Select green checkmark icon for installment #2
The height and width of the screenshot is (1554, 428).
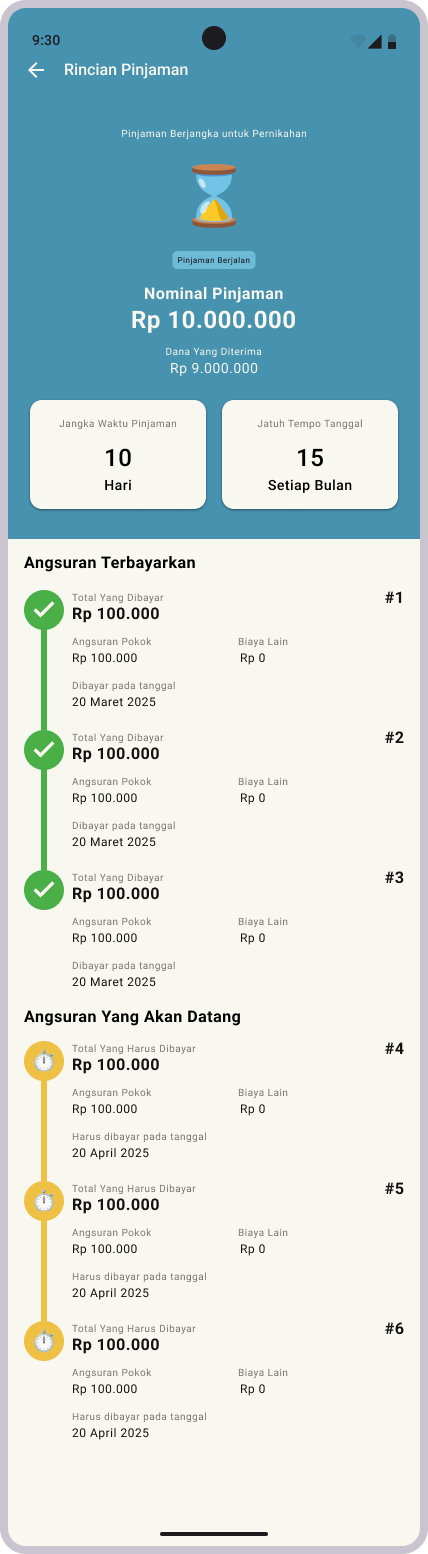pos(44,749)
